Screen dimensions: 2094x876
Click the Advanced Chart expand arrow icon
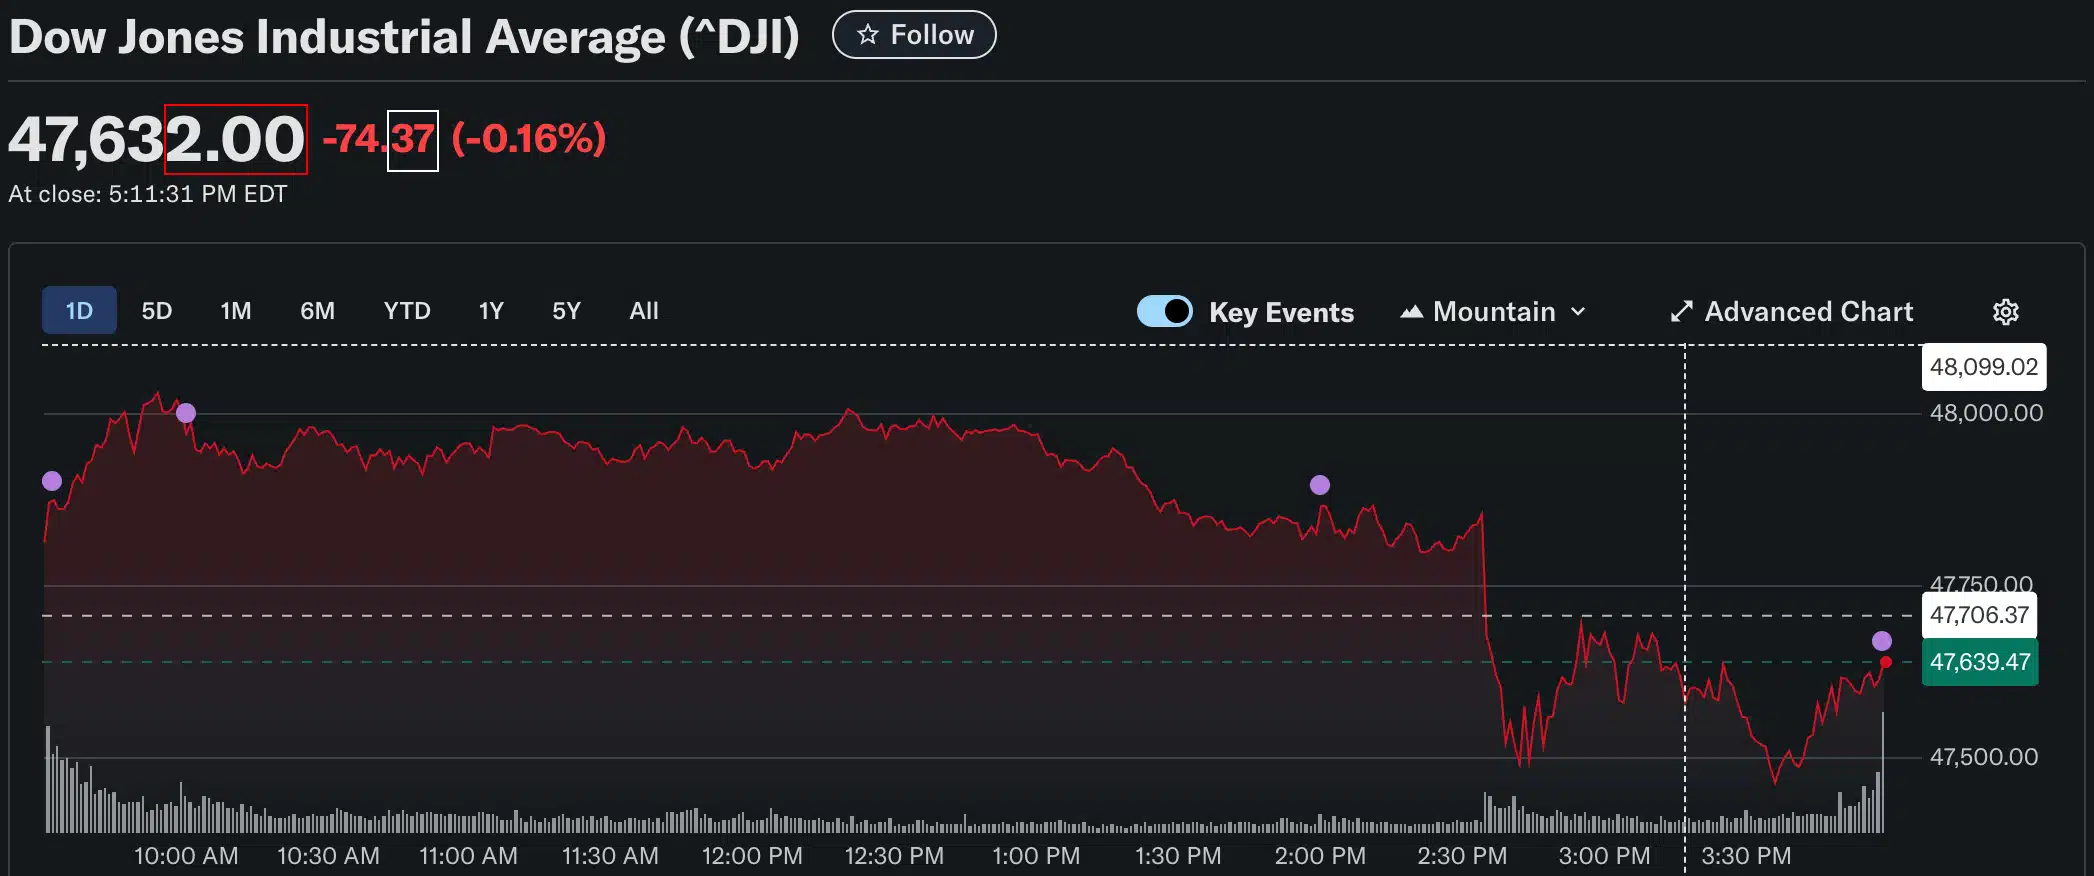point(1681,312)
